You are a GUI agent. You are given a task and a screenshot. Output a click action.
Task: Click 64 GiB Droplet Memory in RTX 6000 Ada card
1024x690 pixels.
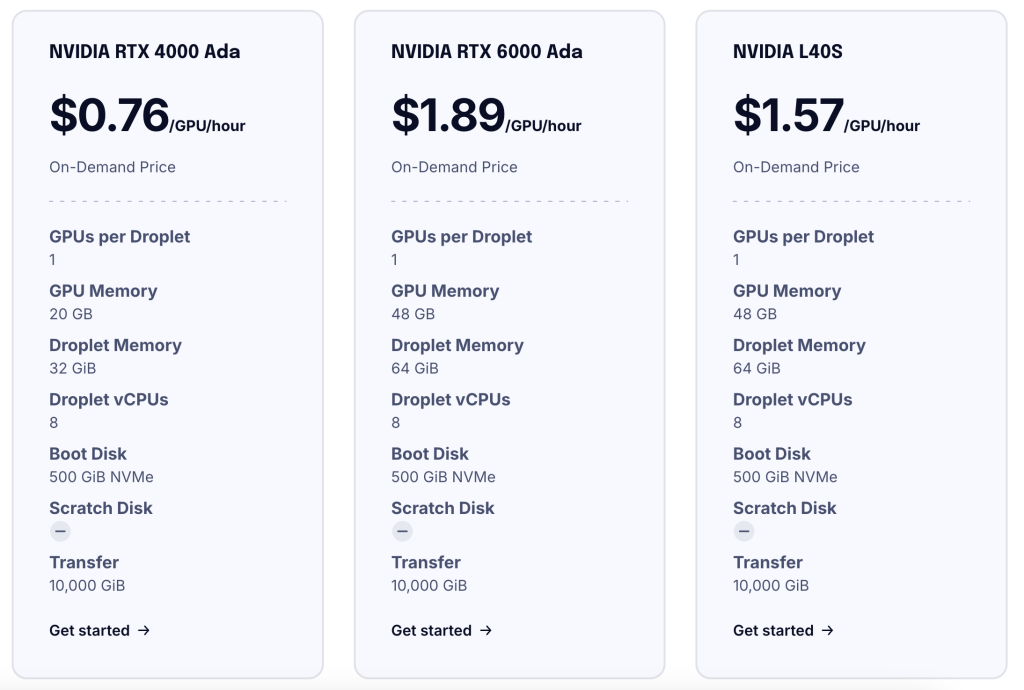click(415, 368)
